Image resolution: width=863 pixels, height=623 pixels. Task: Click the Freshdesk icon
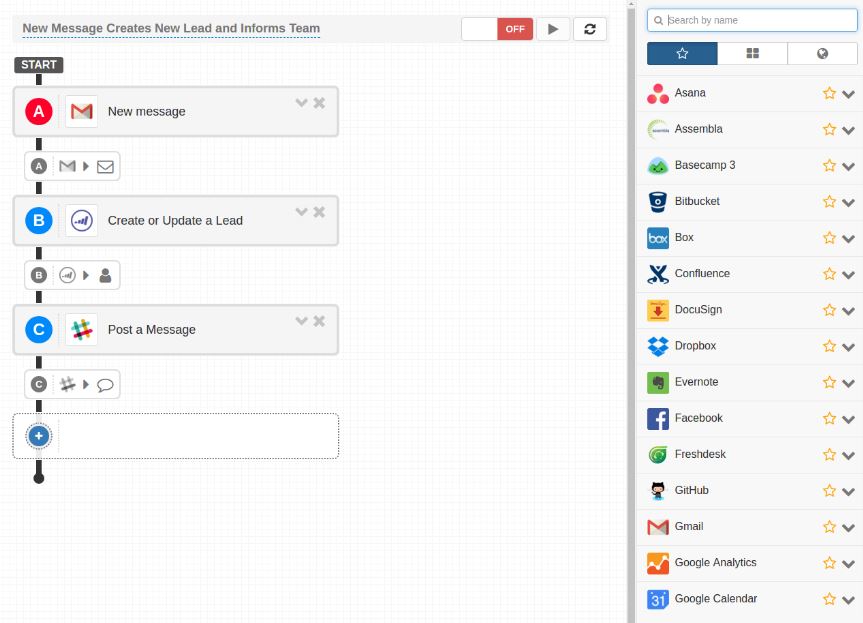coord(658,455)
